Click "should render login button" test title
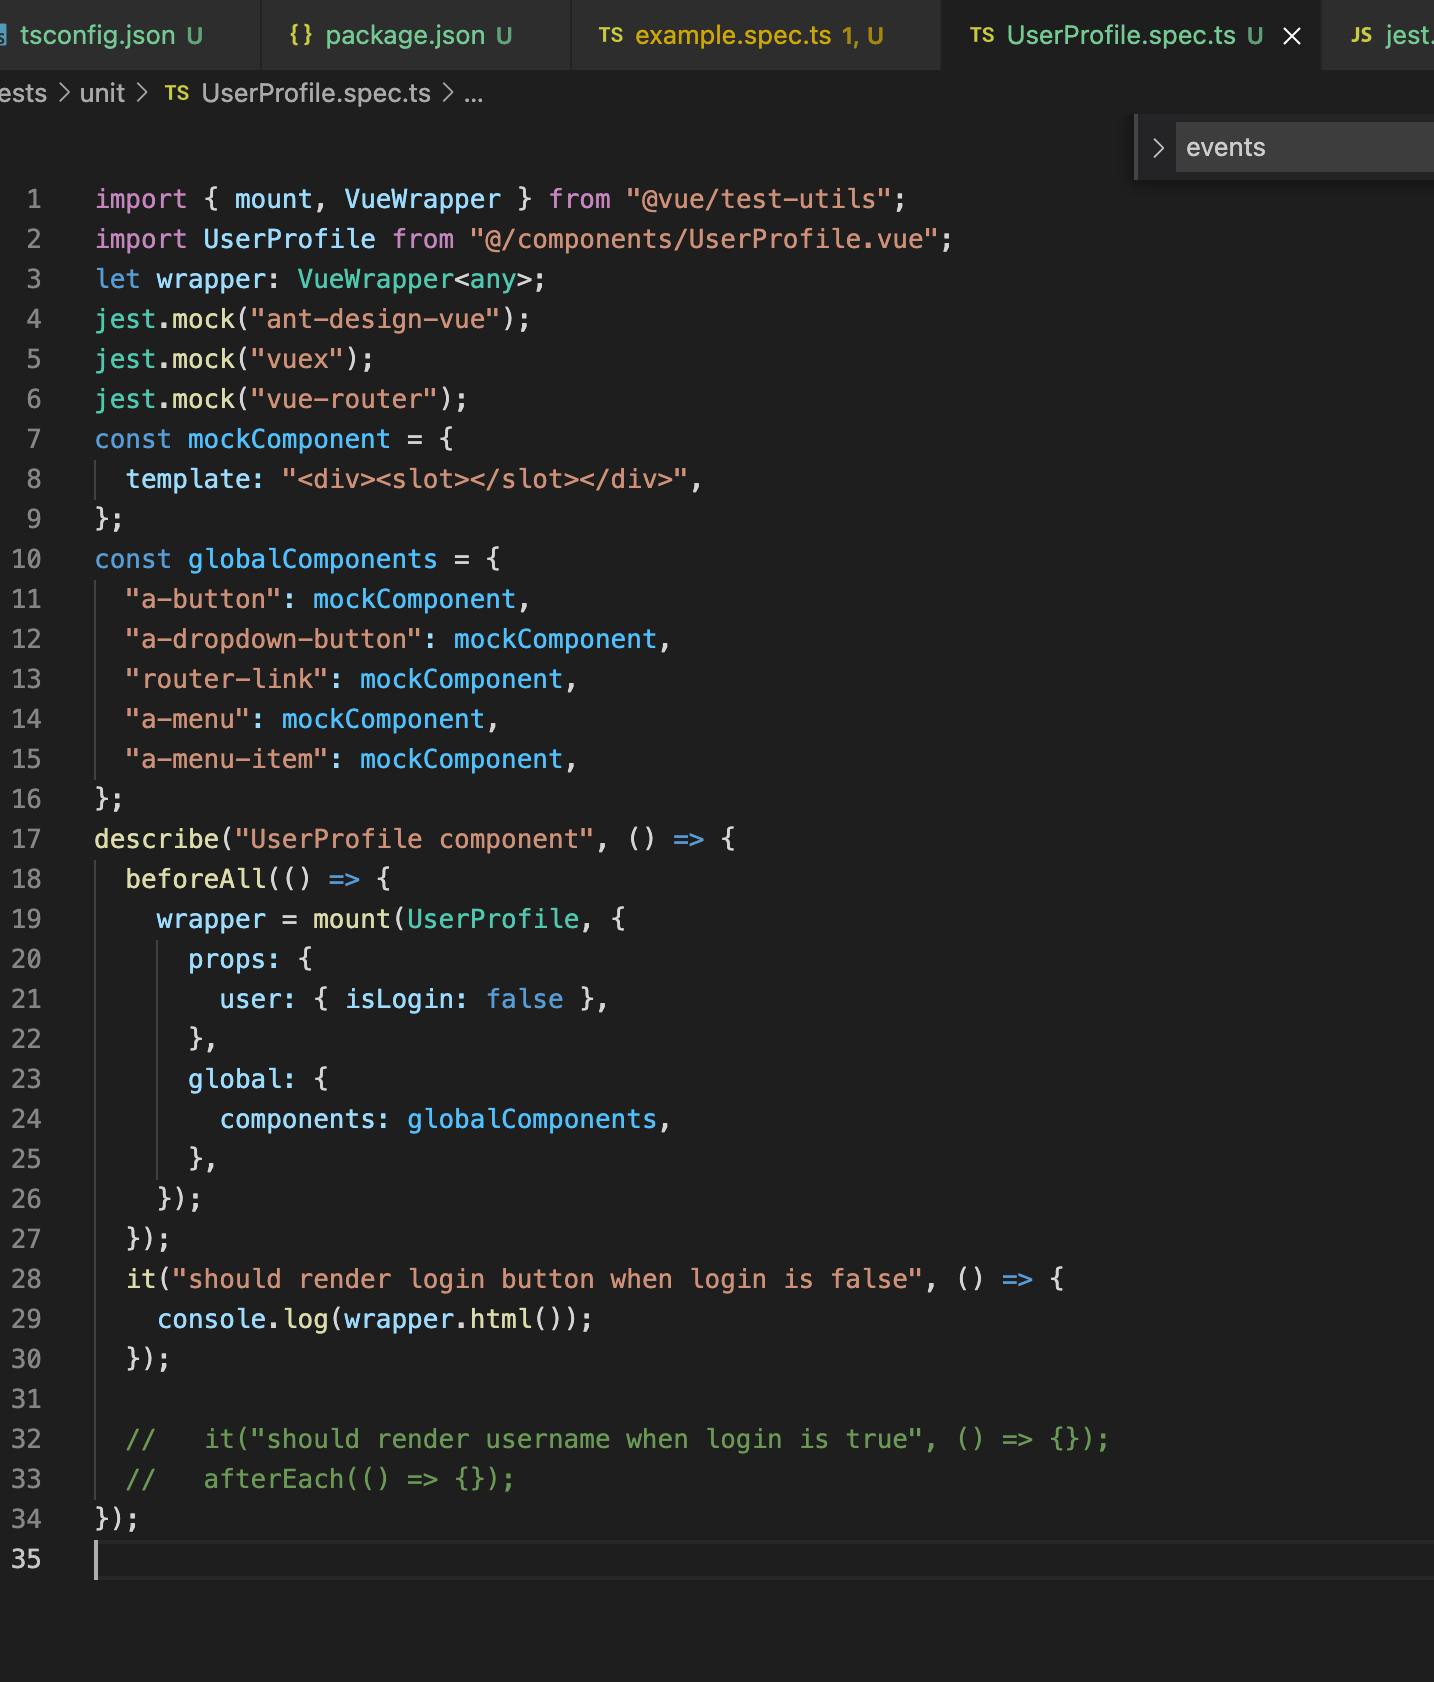This screenshot has height=1682, width=1434. click(548, 1279)
